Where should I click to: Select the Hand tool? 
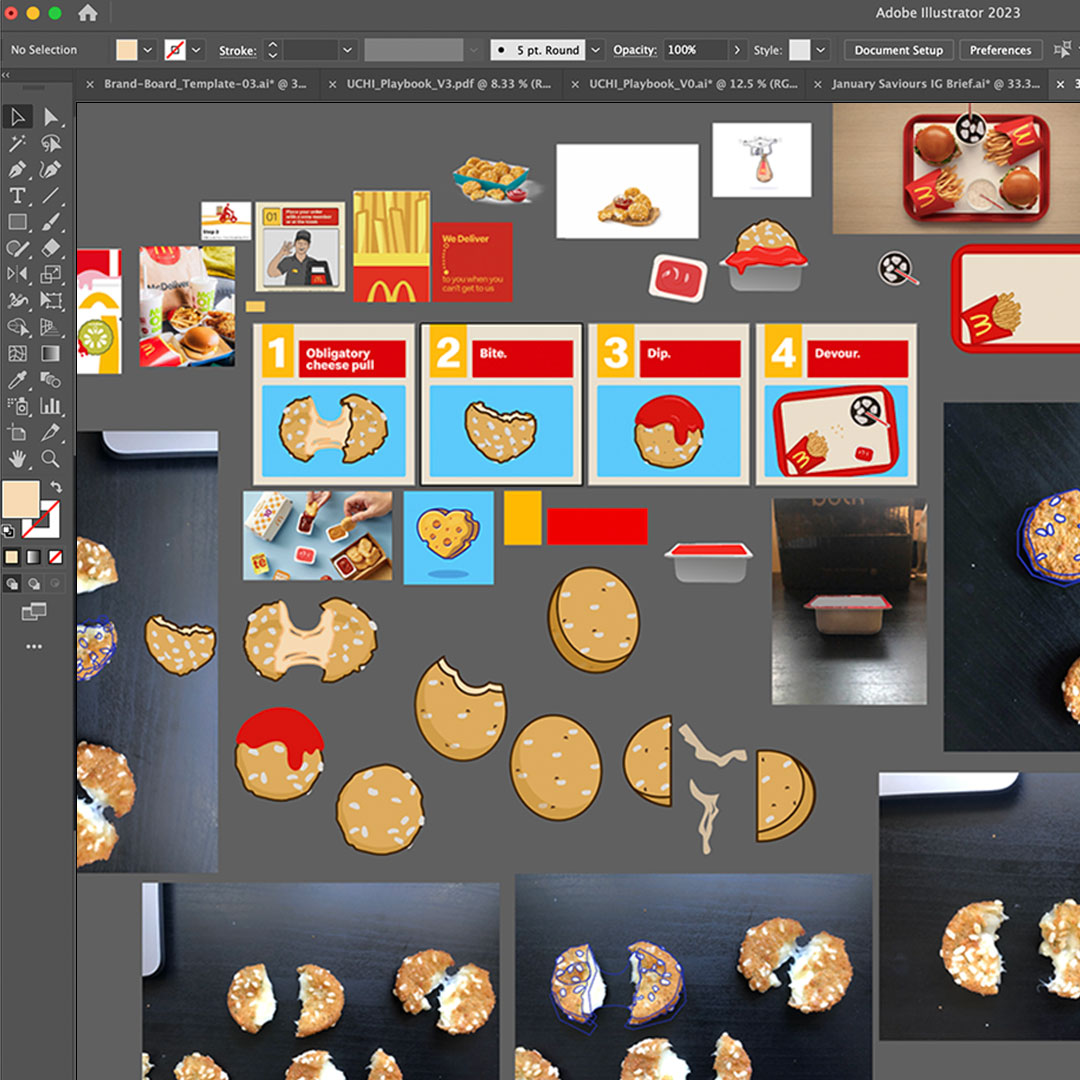click(x=18, y=459)
